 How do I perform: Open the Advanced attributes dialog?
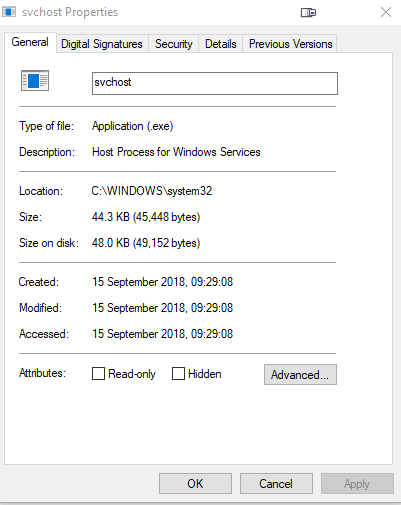click(x=300, y=375)
